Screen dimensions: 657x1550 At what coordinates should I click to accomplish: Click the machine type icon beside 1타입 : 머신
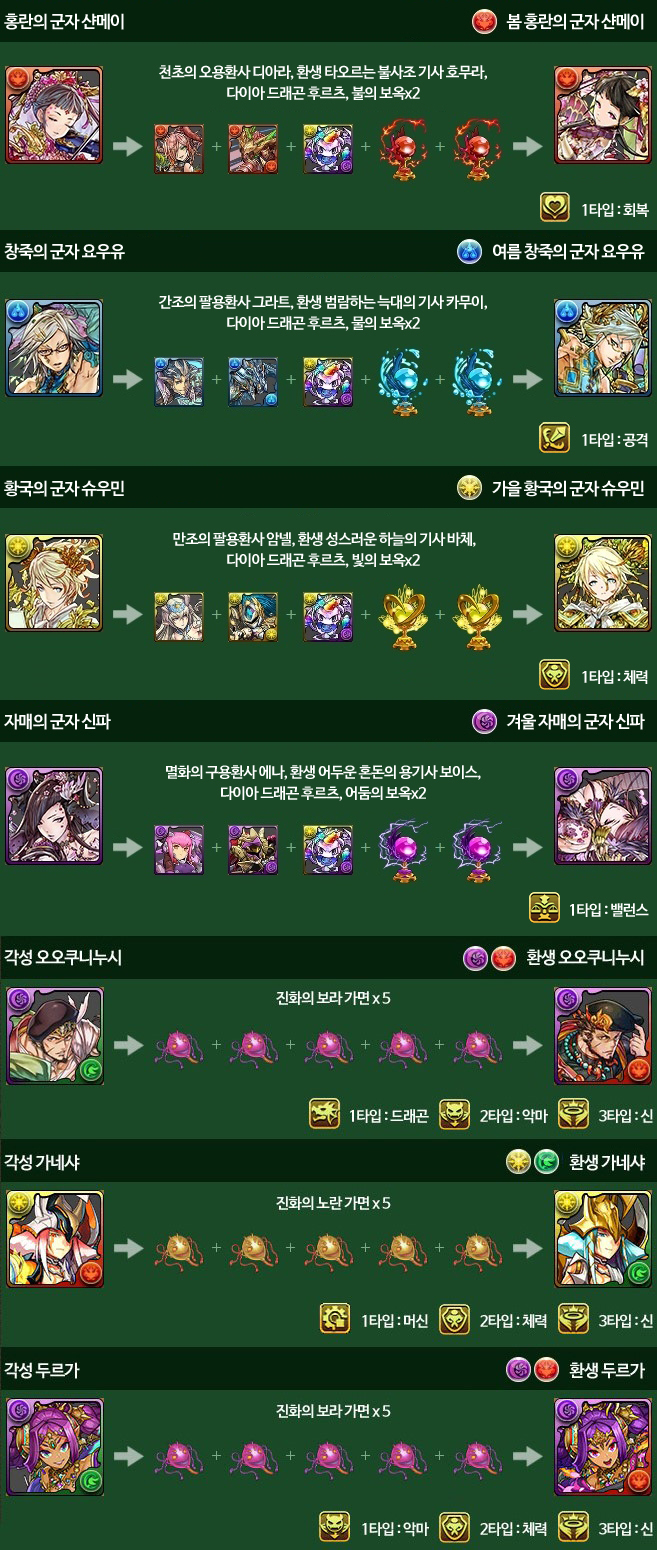(335, 1320)
